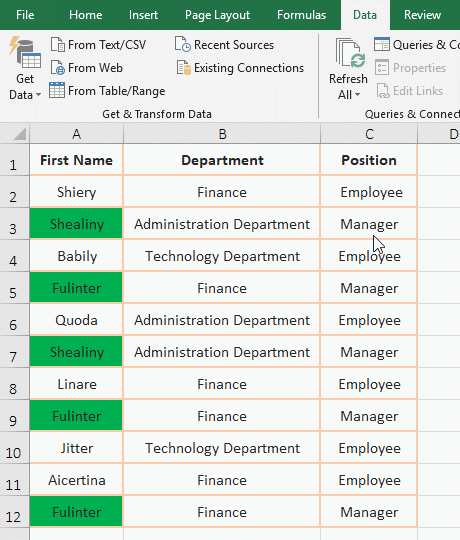Click Finance cell in row 2
Screen dimensions: 460x540
coord(222,192)
